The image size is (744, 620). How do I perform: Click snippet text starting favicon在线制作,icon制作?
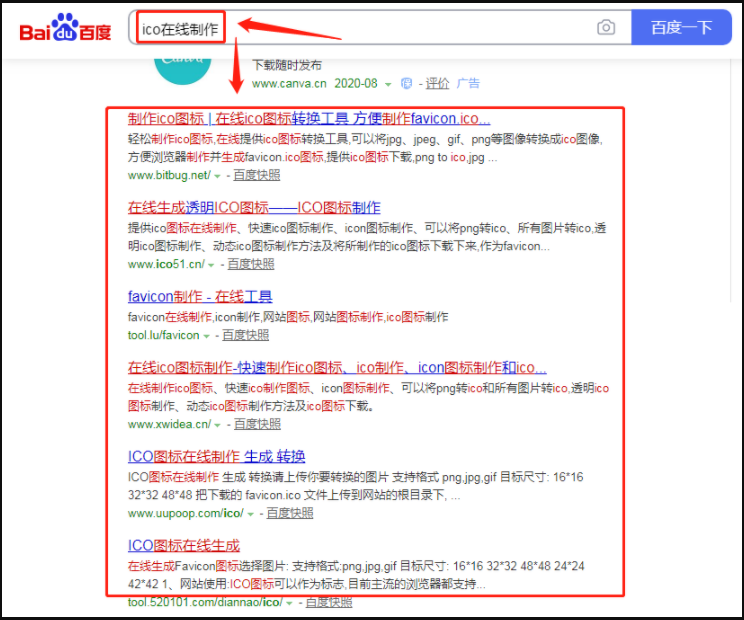point(288,316)
